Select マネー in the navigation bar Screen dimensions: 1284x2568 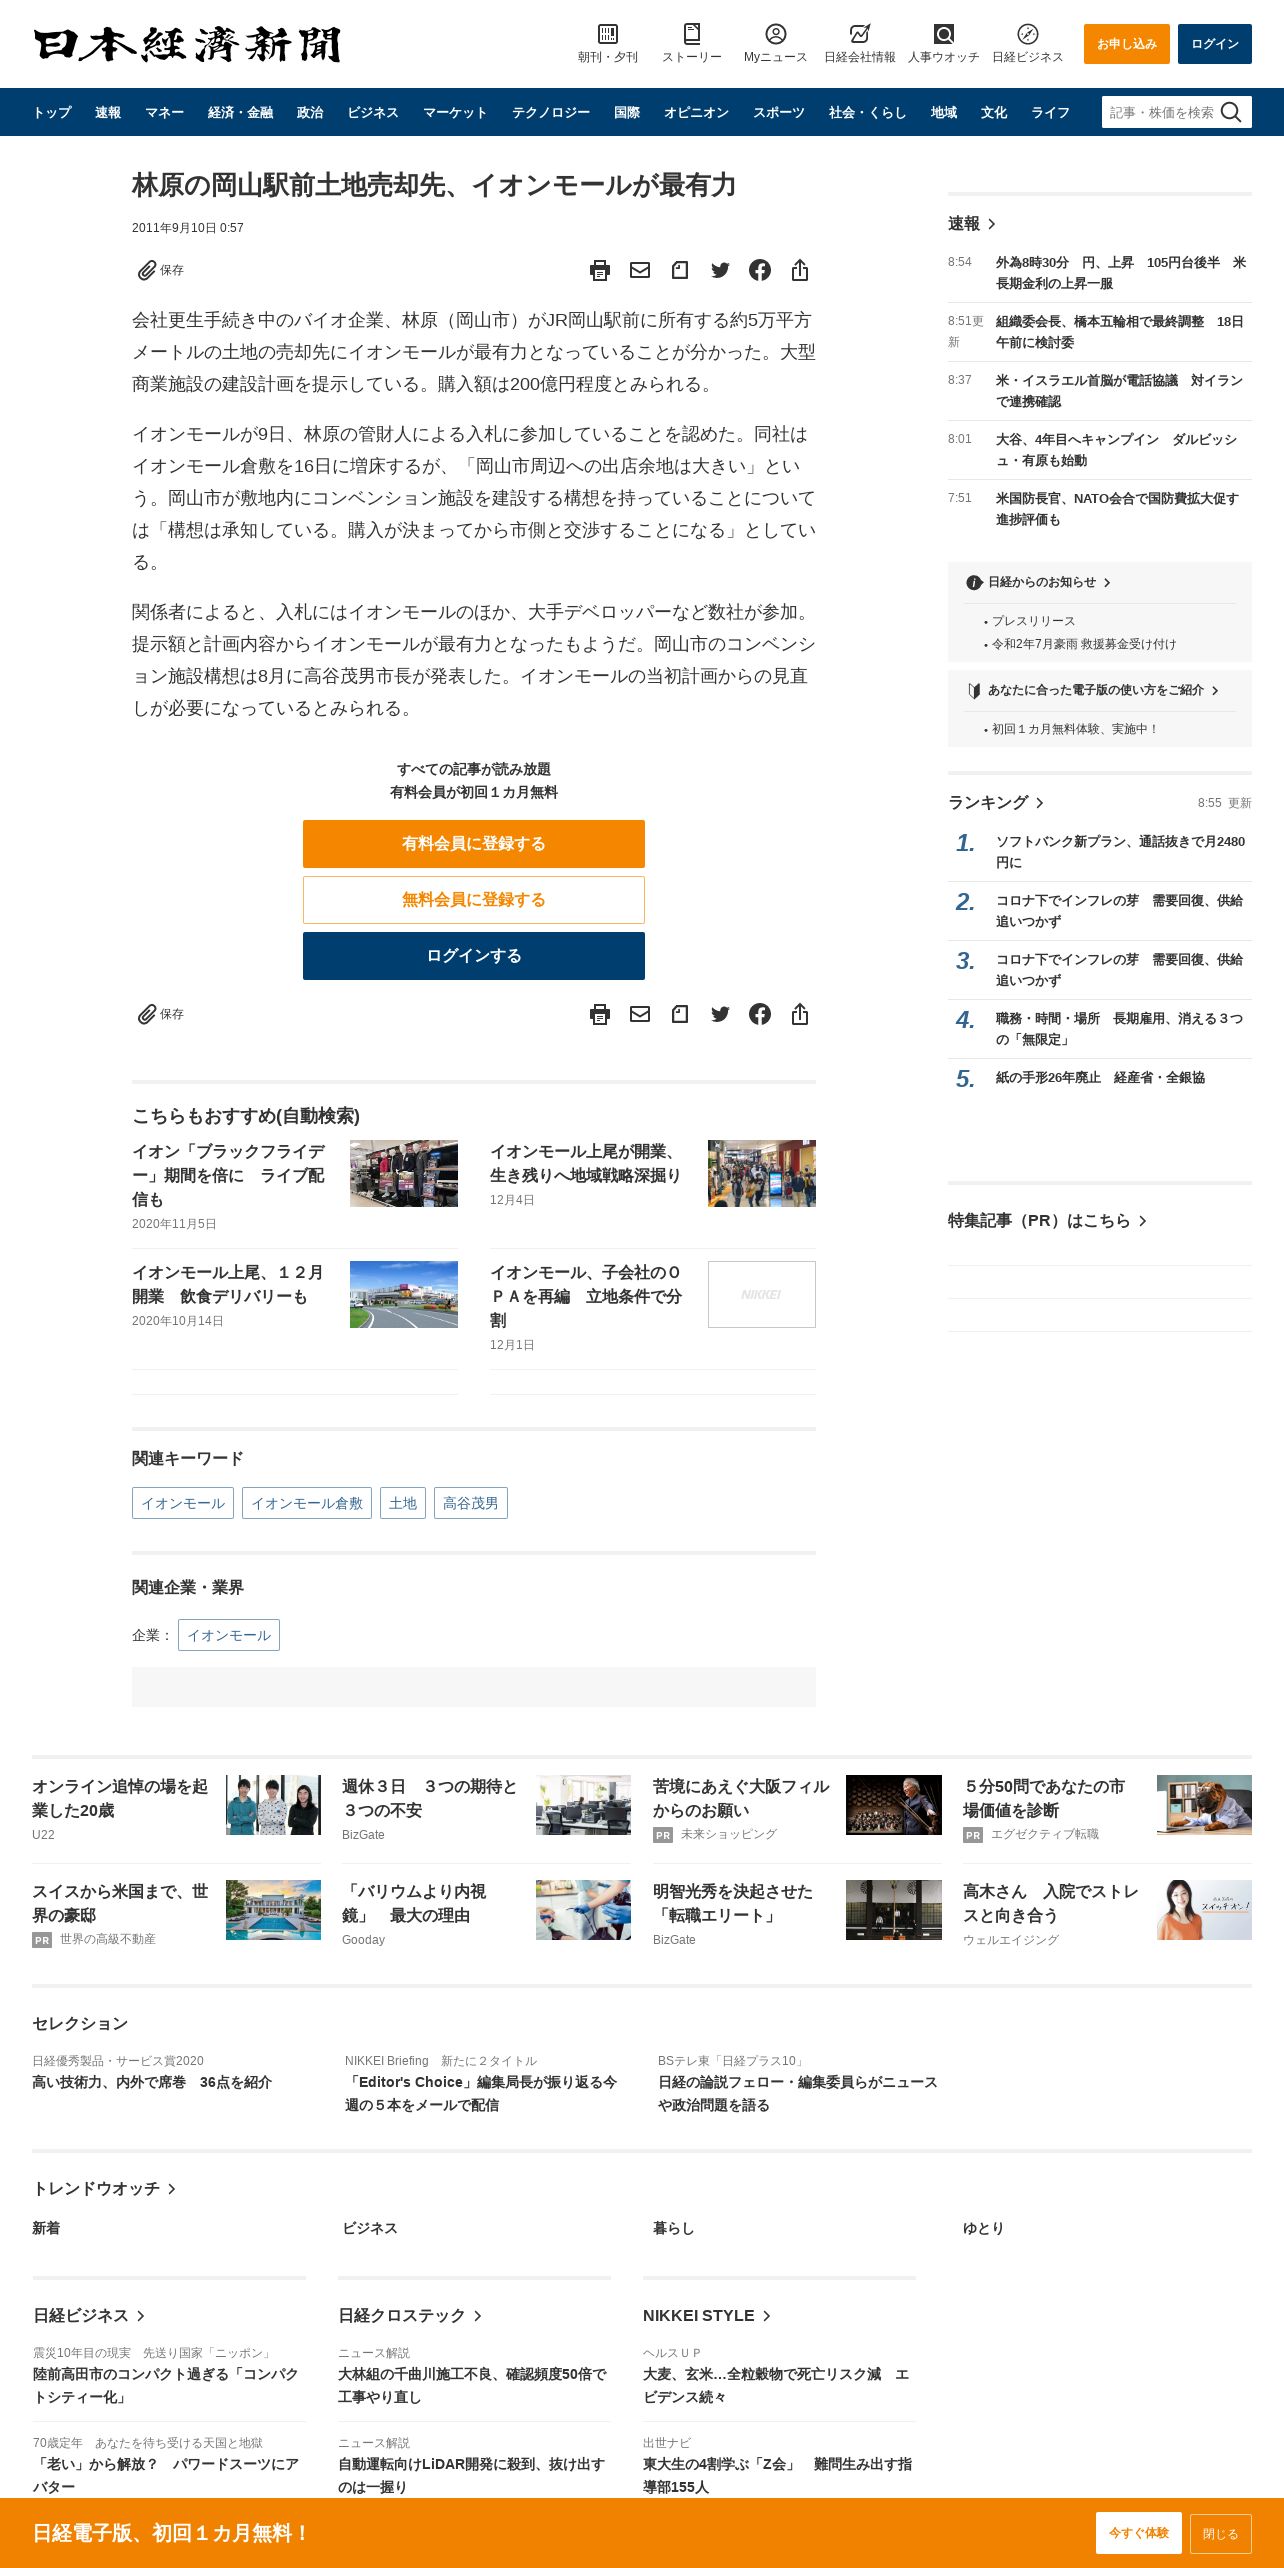164,112
